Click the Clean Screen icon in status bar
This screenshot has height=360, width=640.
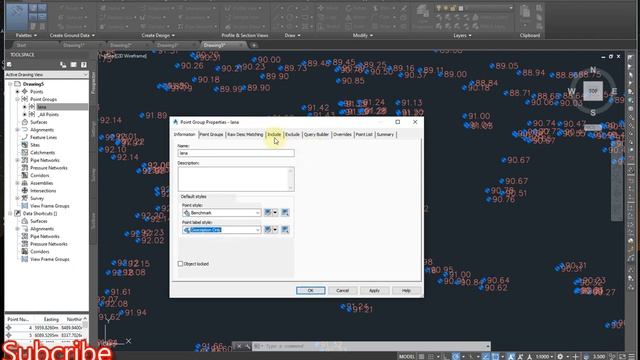pos(622,356)
